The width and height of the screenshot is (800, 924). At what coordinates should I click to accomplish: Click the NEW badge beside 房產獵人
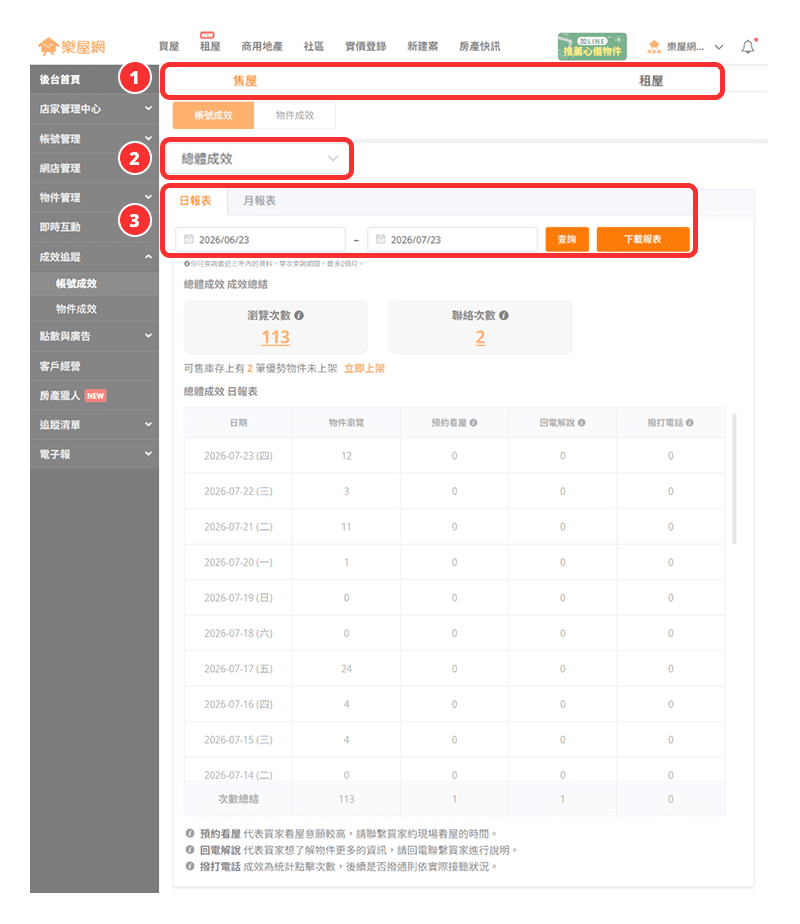coord(95,396)
